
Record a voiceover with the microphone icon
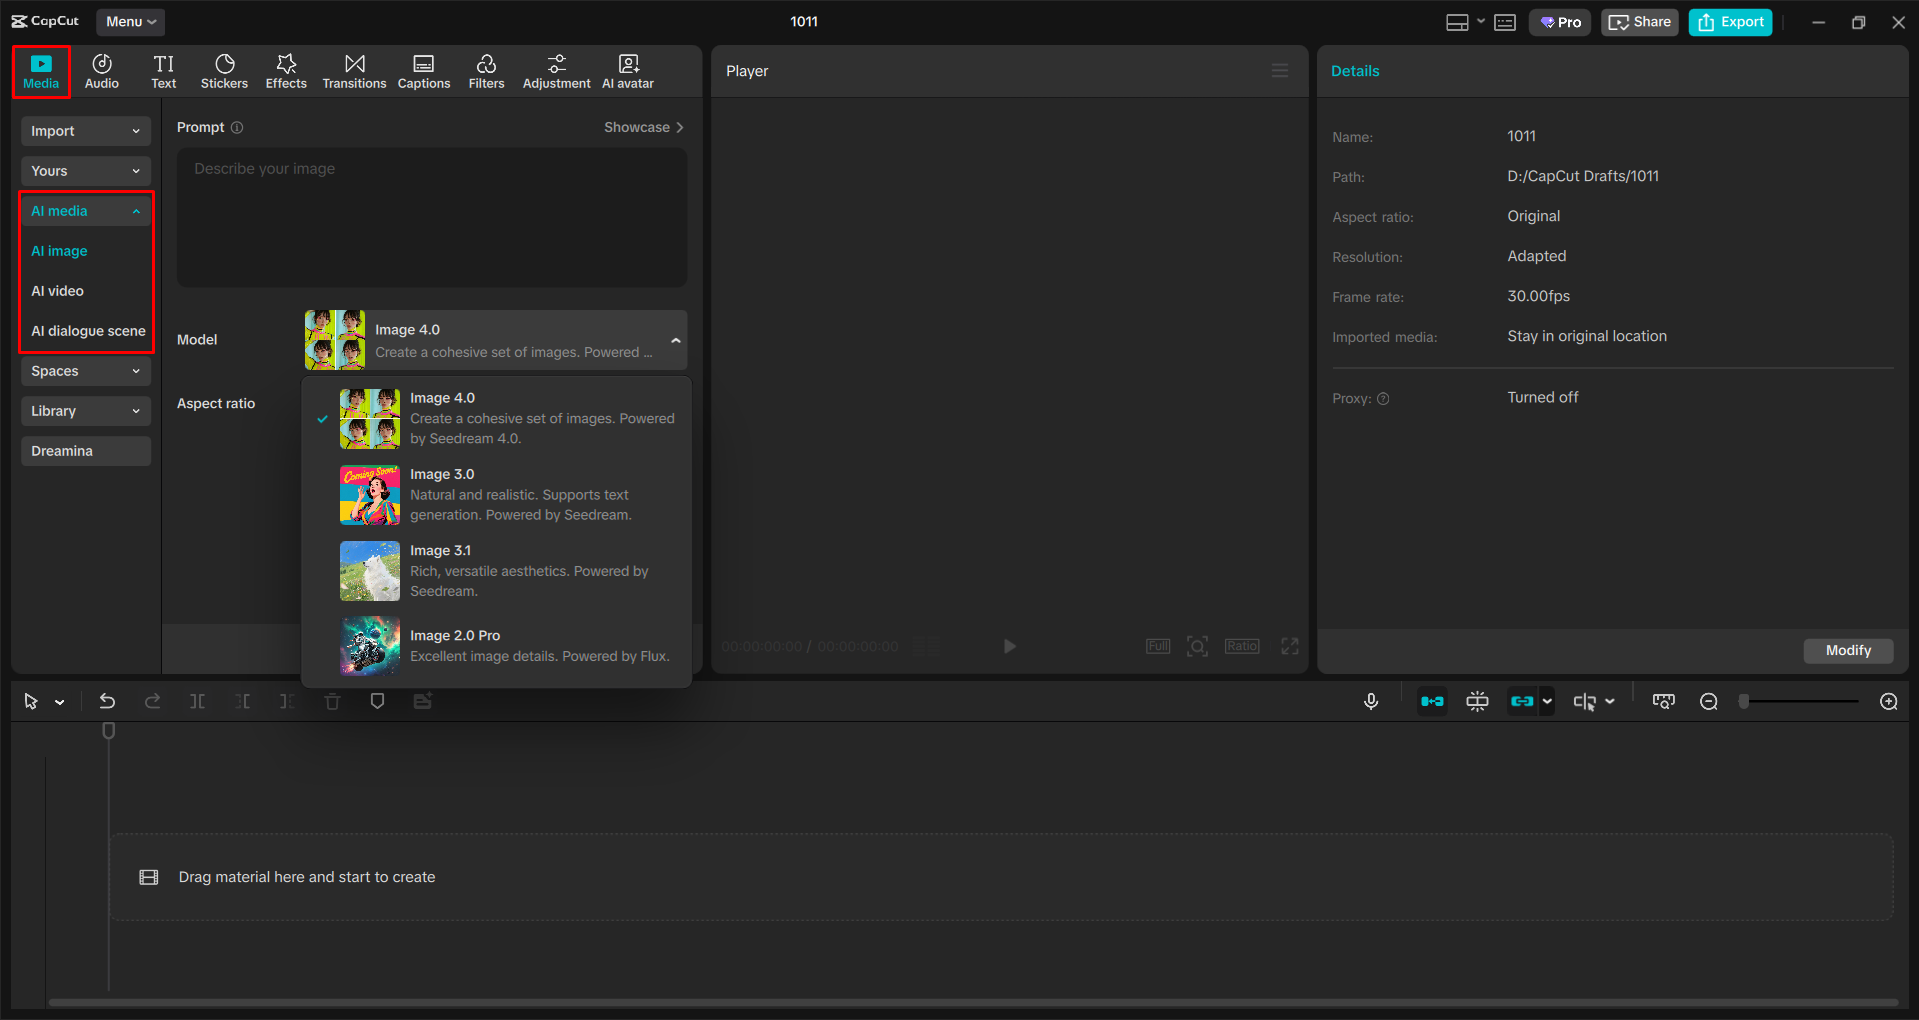point(1371,701)
